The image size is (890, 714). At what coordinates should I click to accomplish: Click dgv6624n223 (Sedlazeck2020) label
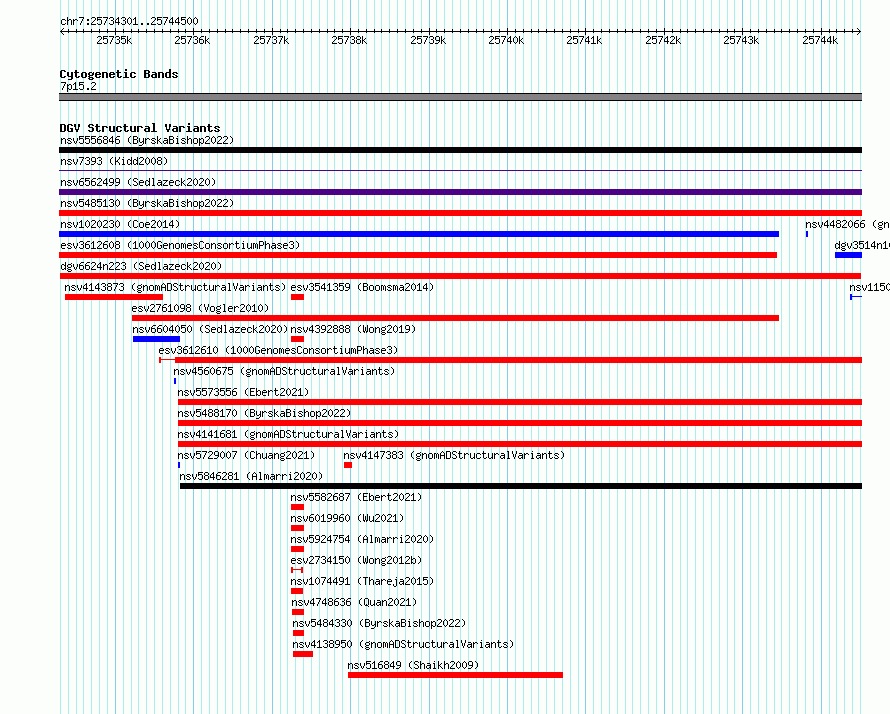[141, 266]
